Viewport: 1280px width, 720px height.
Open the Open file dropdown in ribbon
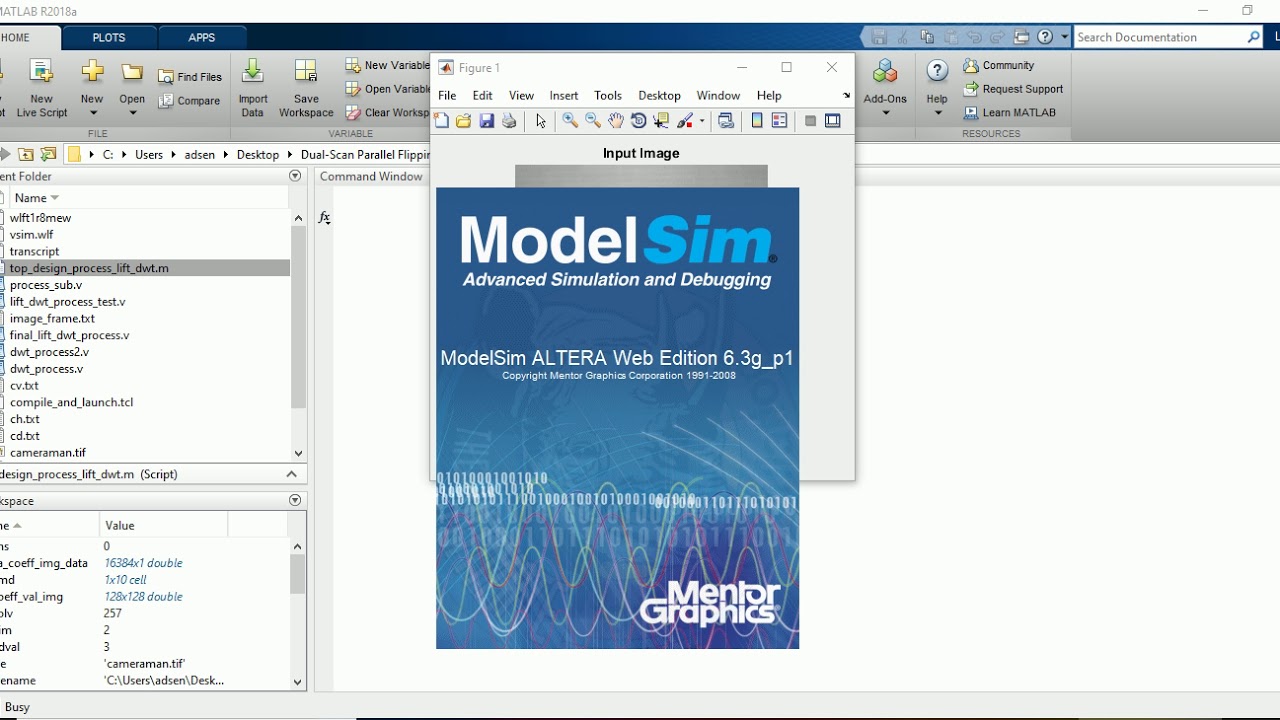click(x=132, y=88)
